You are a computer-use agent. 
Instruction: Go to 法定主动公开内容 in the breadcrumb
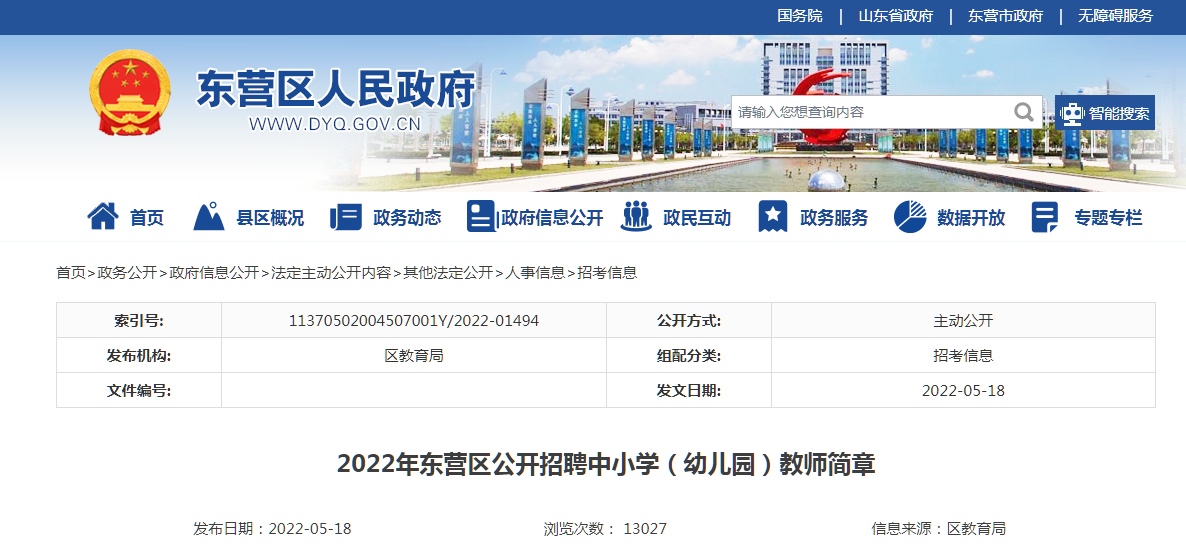tap(331, 273)
